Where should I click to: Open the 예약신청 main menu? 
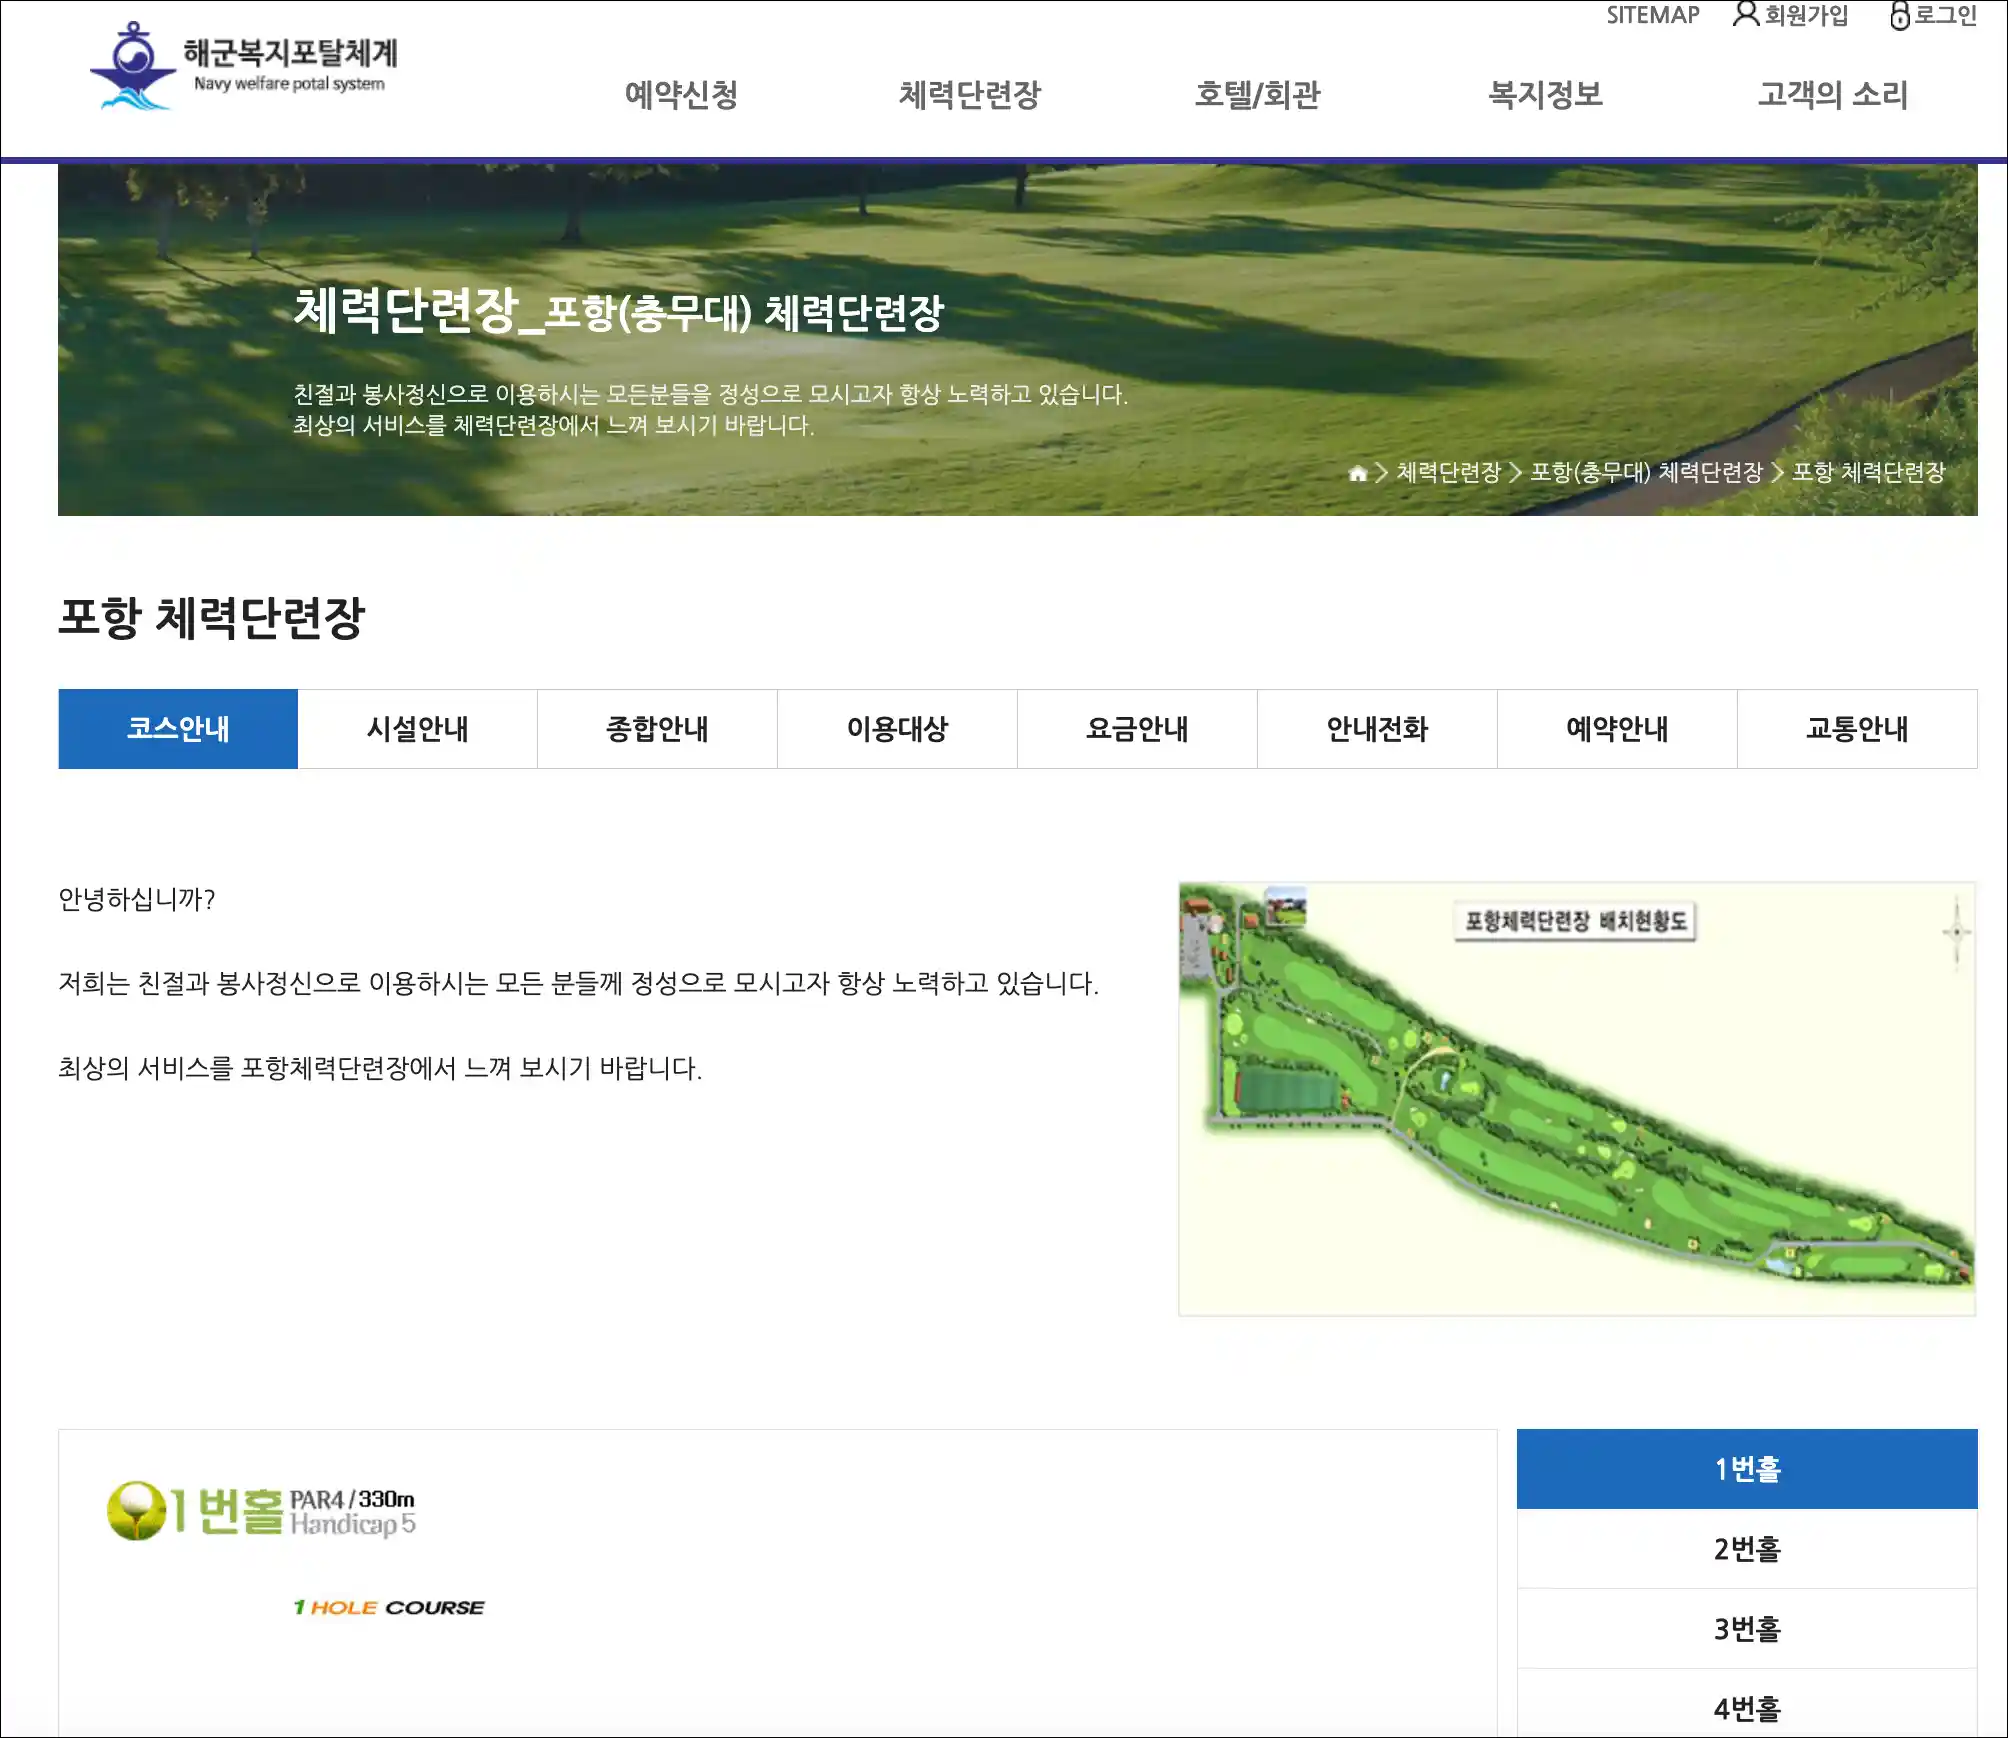tap(681, 95)
